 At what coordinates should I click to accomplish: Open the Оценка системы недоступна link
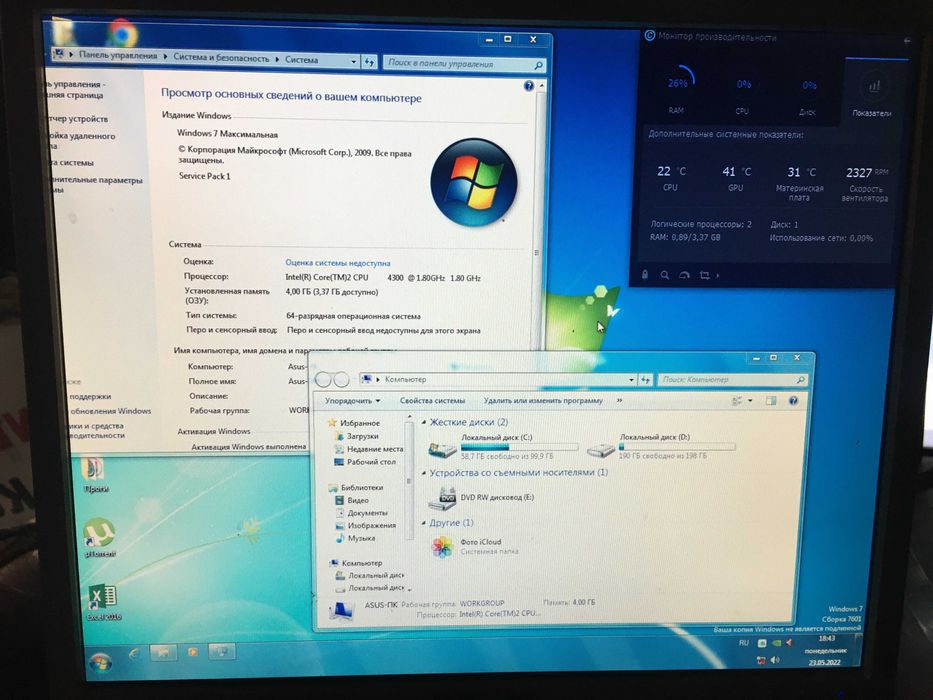tap(337, 262)
